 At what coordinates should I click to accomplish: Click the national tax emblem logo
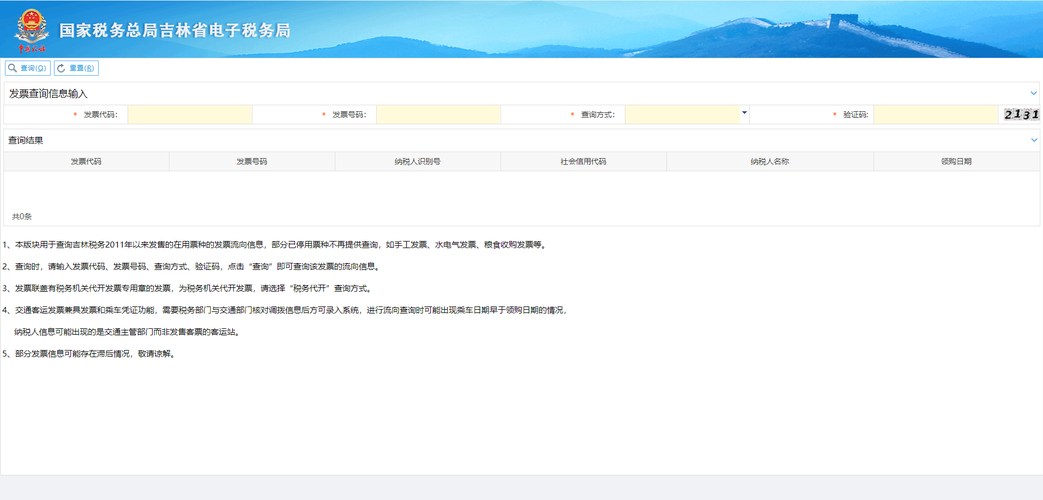(x=31, y=29)
